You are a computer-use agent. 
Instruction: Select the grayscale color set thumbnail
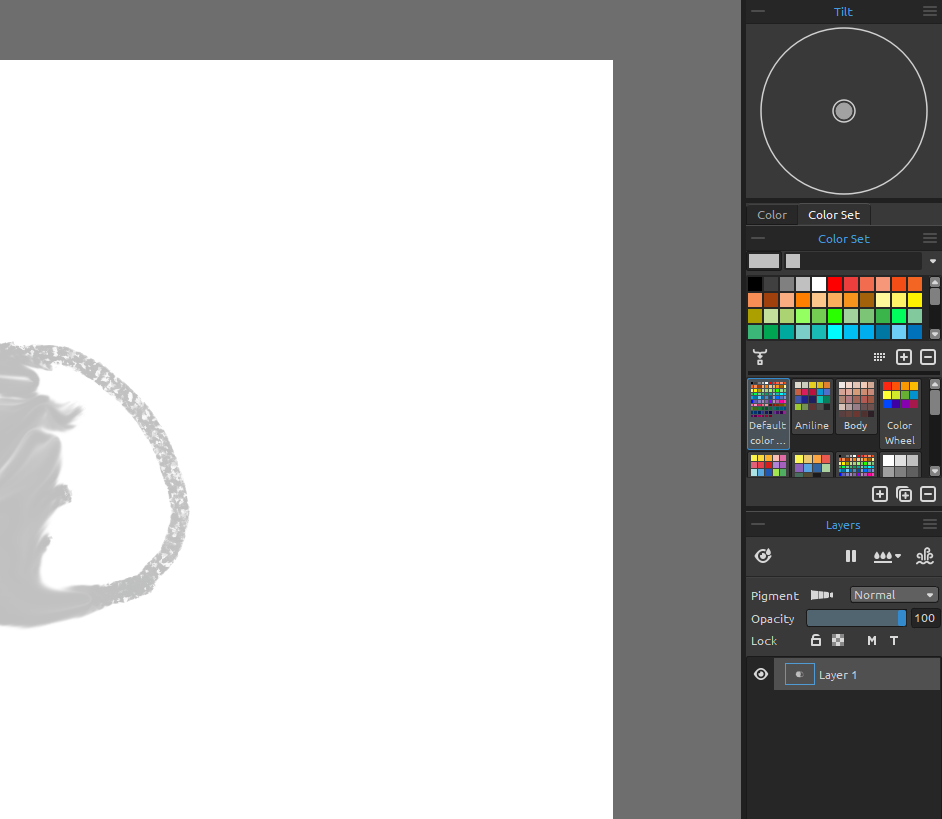[x=900, y=465]
